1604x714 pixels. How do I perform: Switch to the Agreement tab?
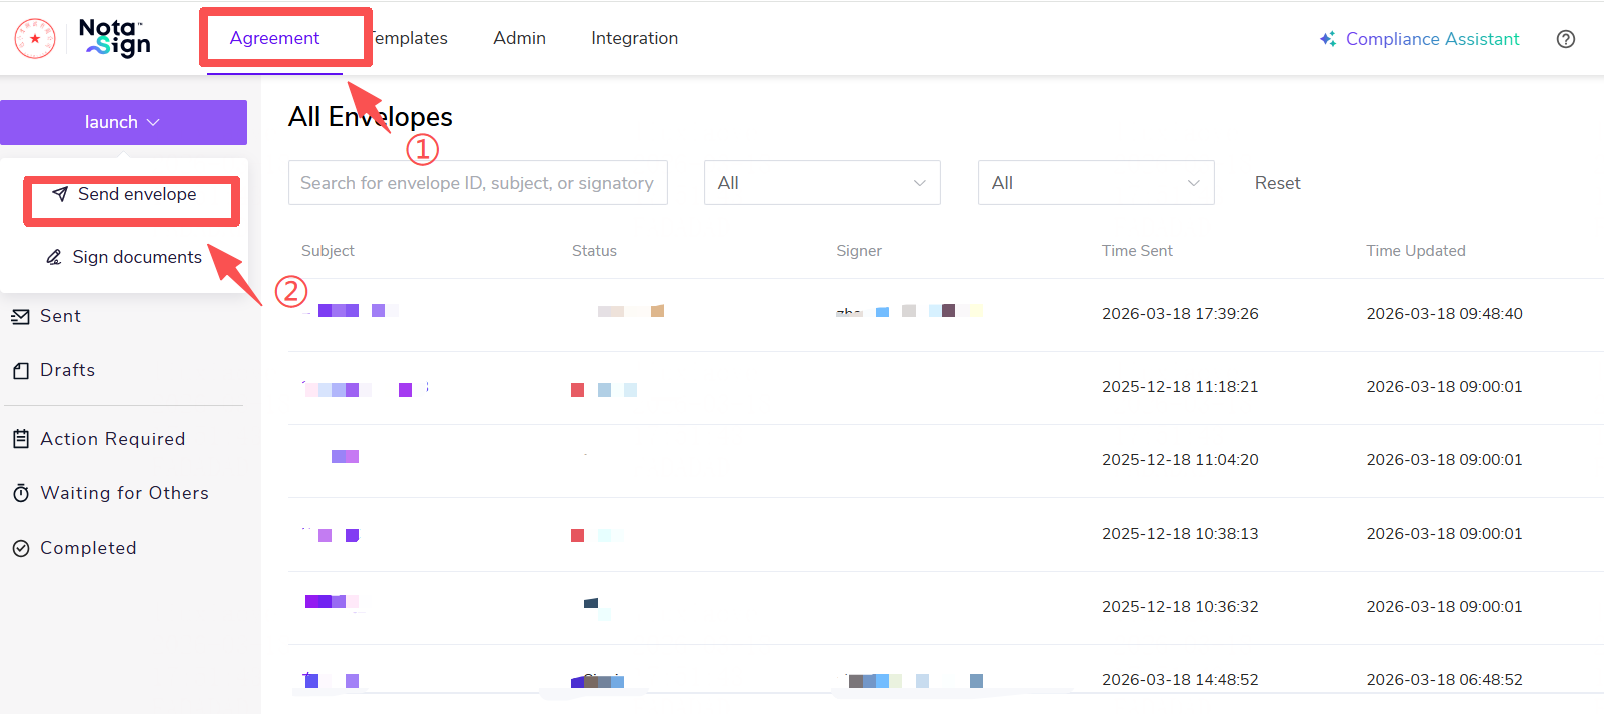coord(274,38)
